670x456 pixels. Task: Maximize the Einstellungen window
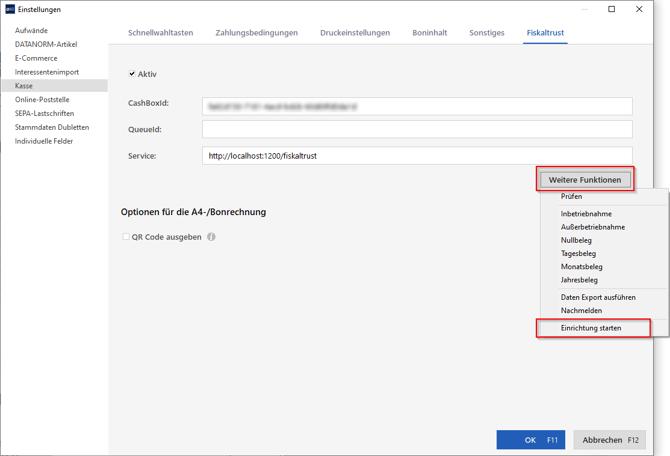(x=611, y=9)
